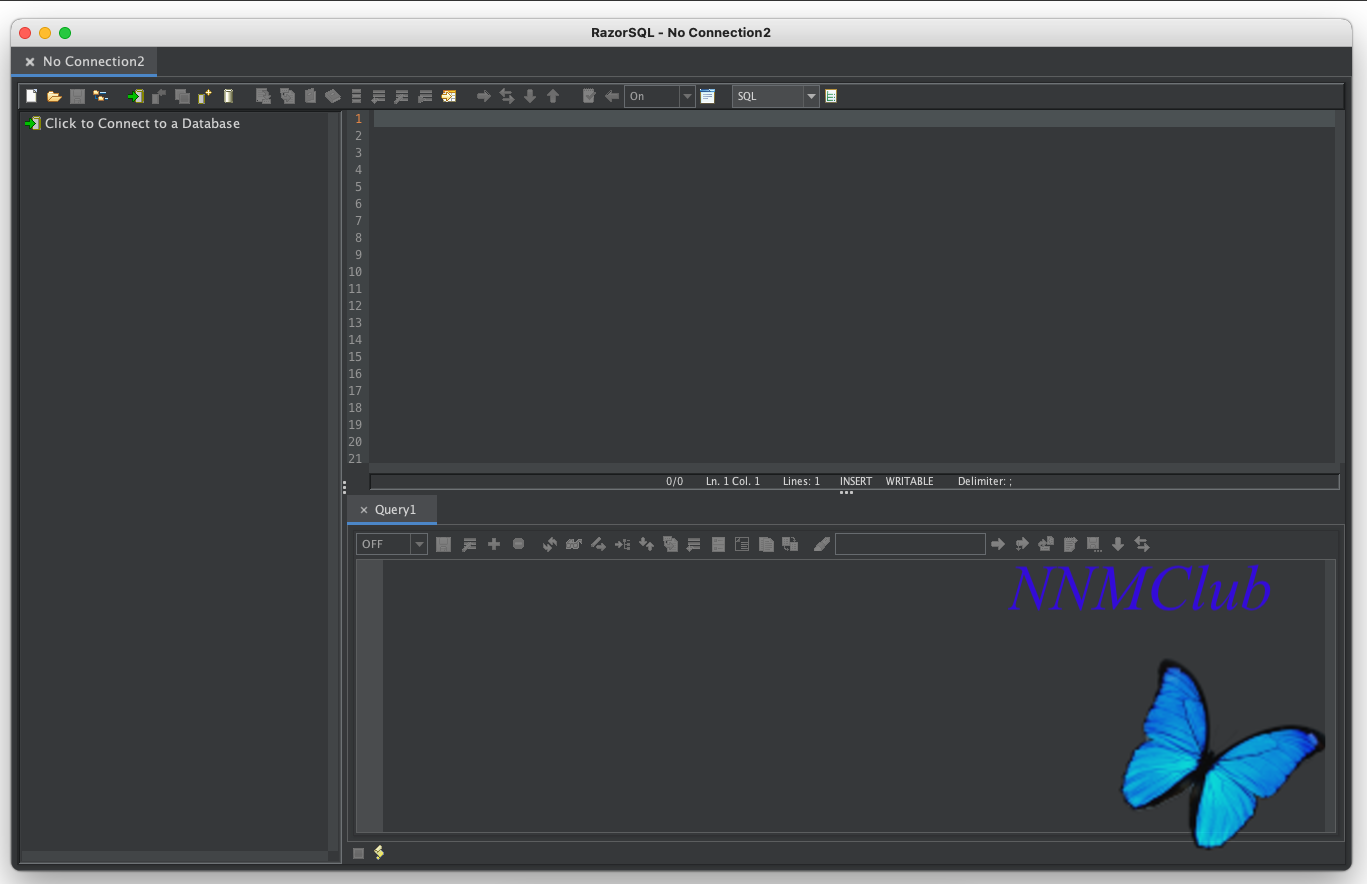
Task: Open the SQL language dropdown
Action: click(775, 96)
